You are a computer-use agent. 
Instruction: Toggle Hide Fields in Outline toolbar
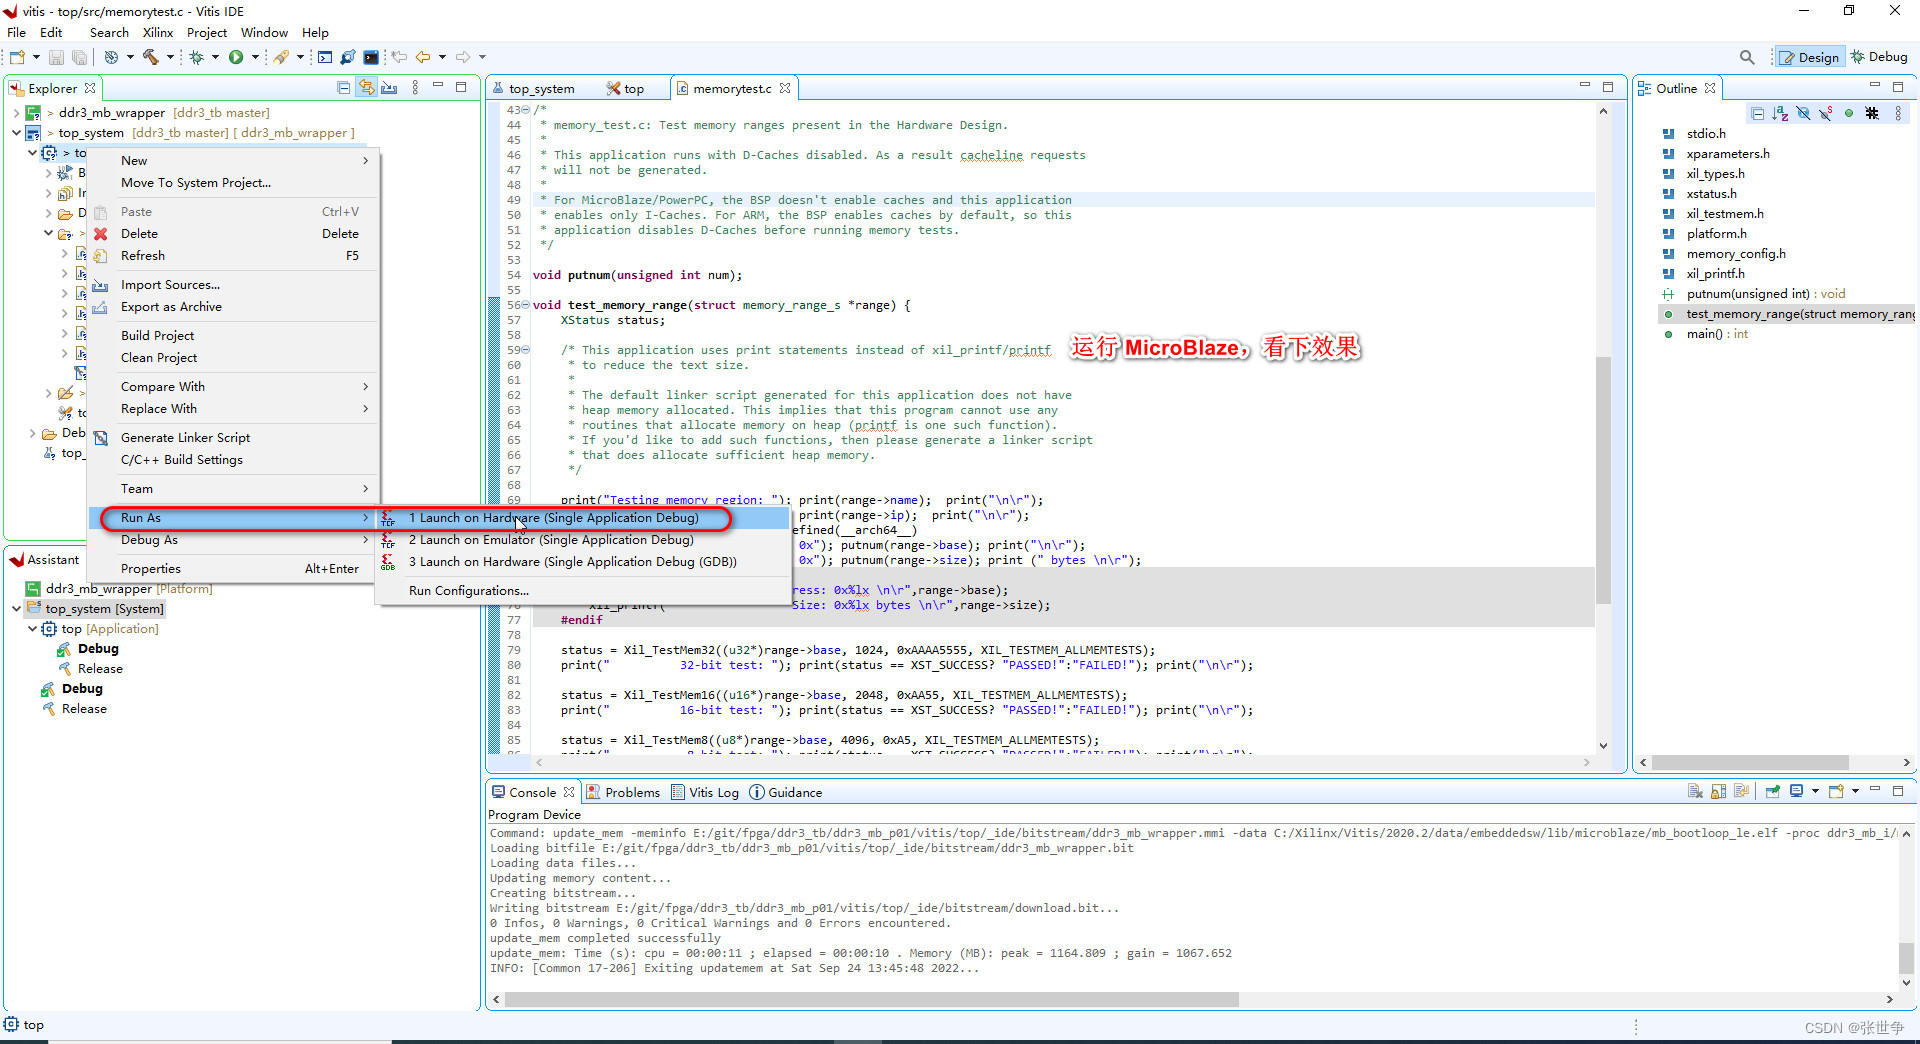[x=1803, y=113]
